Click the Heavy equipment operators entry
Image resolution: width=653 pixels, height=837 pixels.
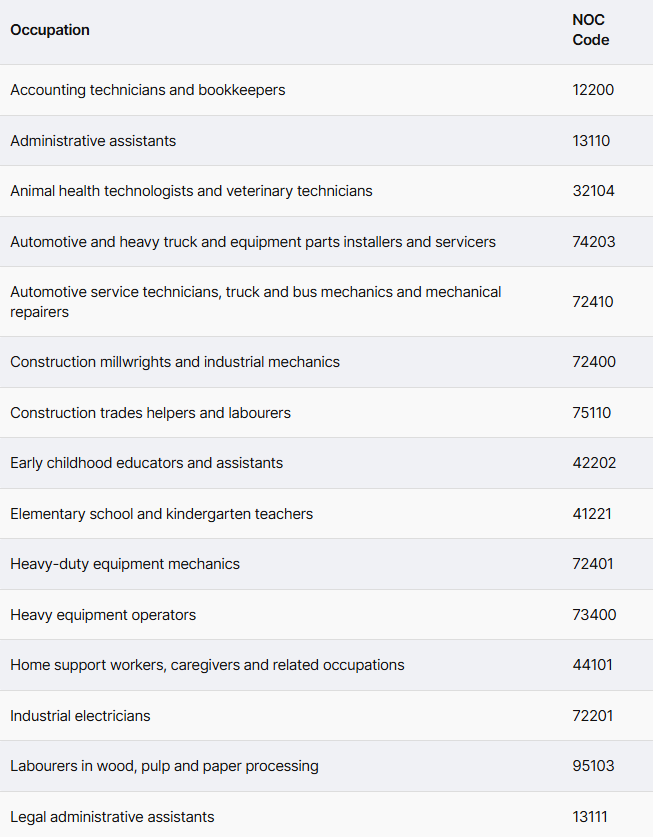click(x=103, y=615)
